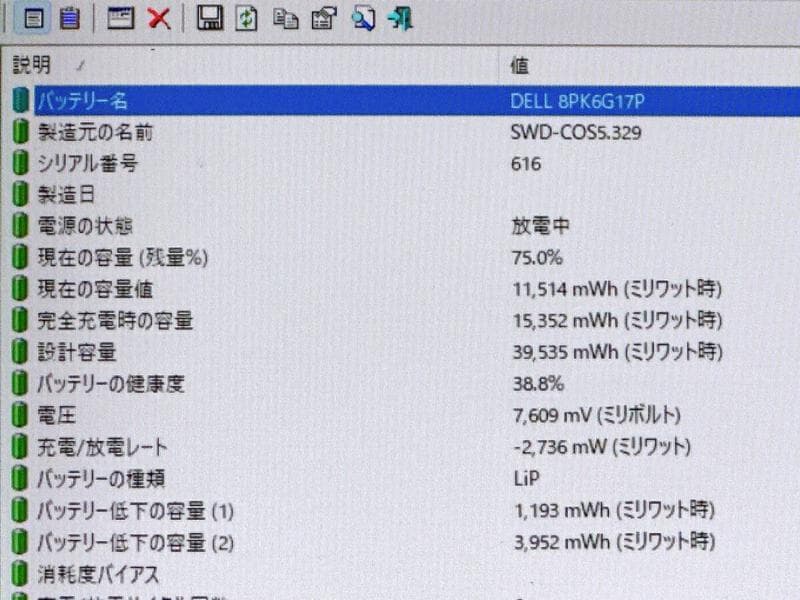The width and height of the screenshot is (800, 600).
Task: Select the battery information view mode icon
Action: click(x=33, y=18)
